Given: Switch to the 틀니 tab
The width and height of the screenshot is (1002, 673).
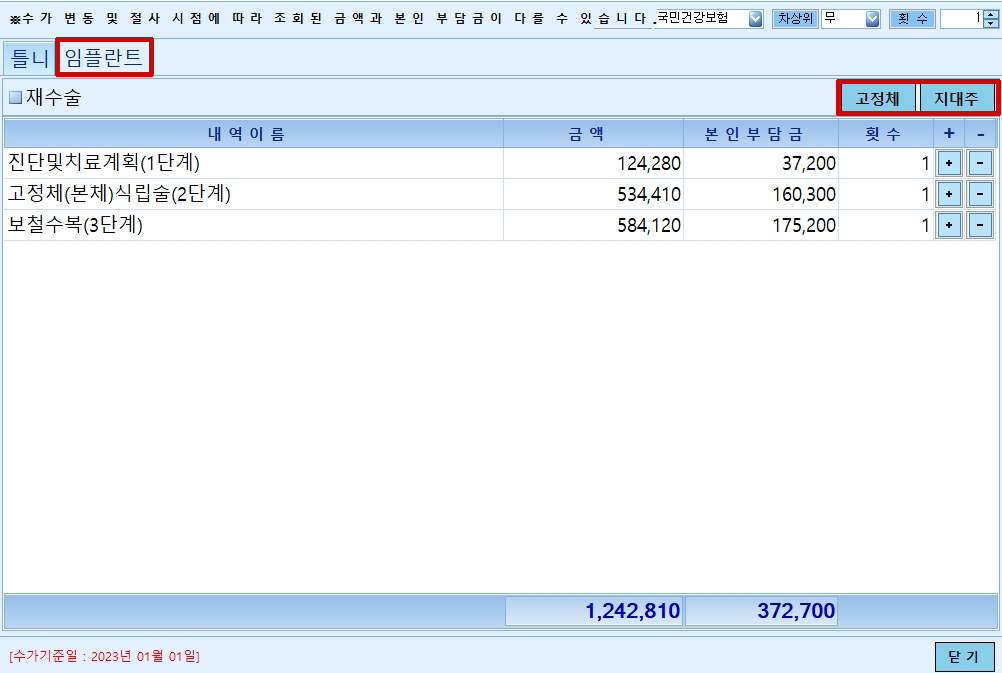Looking at the screenshot, I should tap(29, 58).
